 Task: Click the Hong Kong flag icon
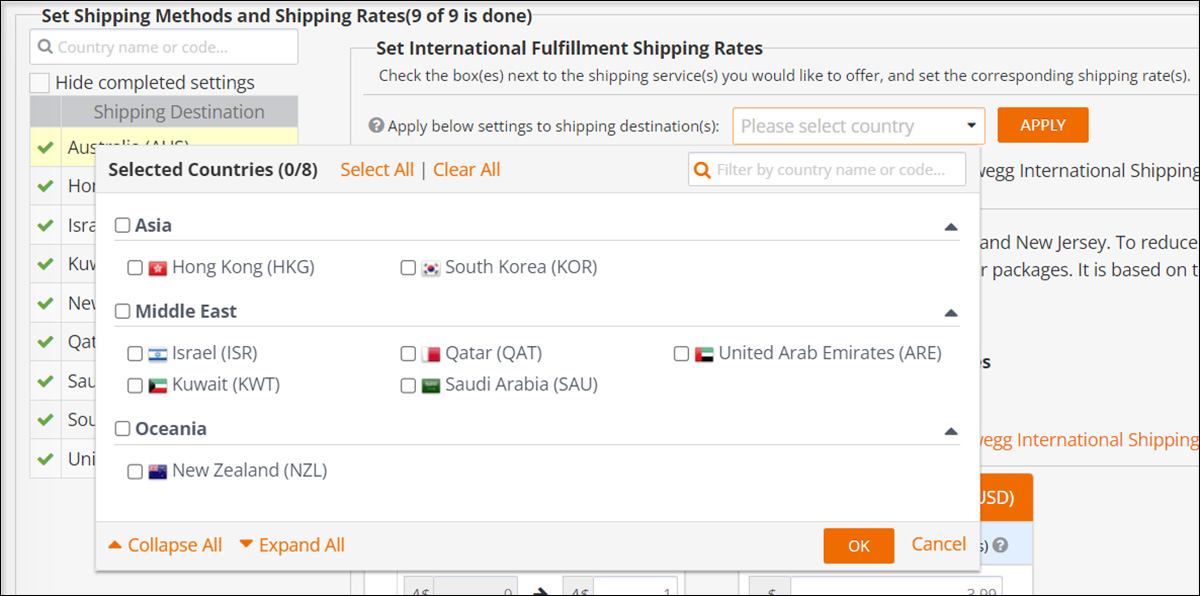point(157,268)
